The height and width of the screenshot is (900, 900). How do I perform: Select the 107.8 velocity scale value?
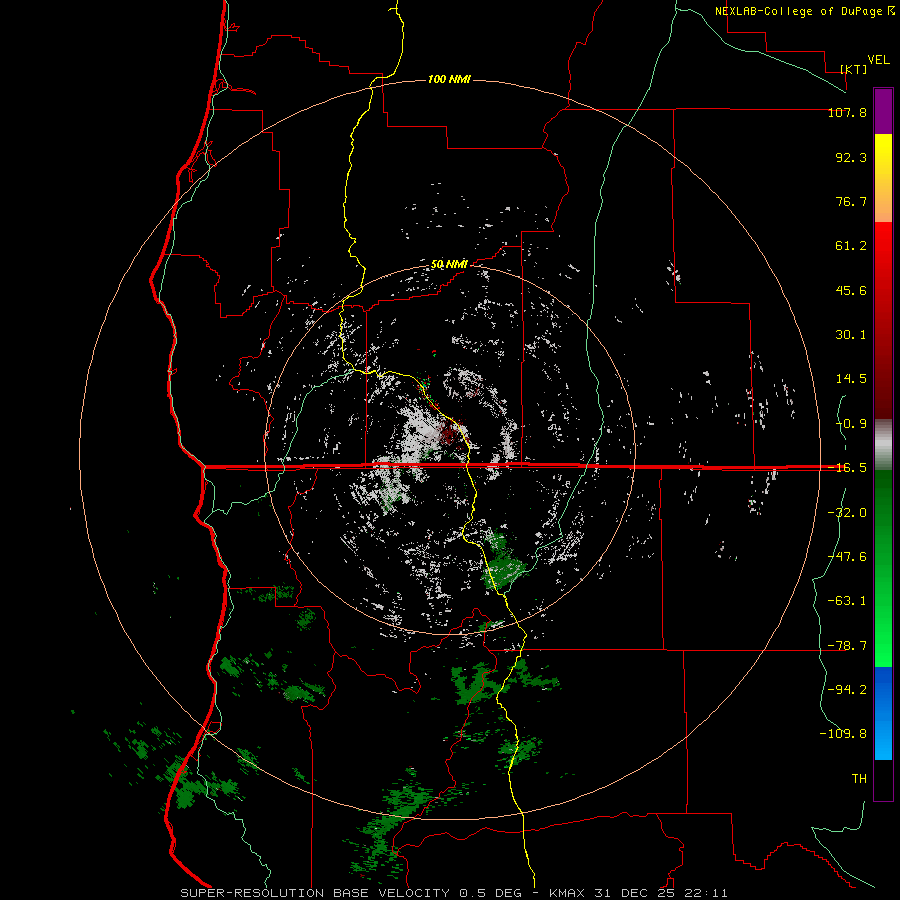click(847, 112)
